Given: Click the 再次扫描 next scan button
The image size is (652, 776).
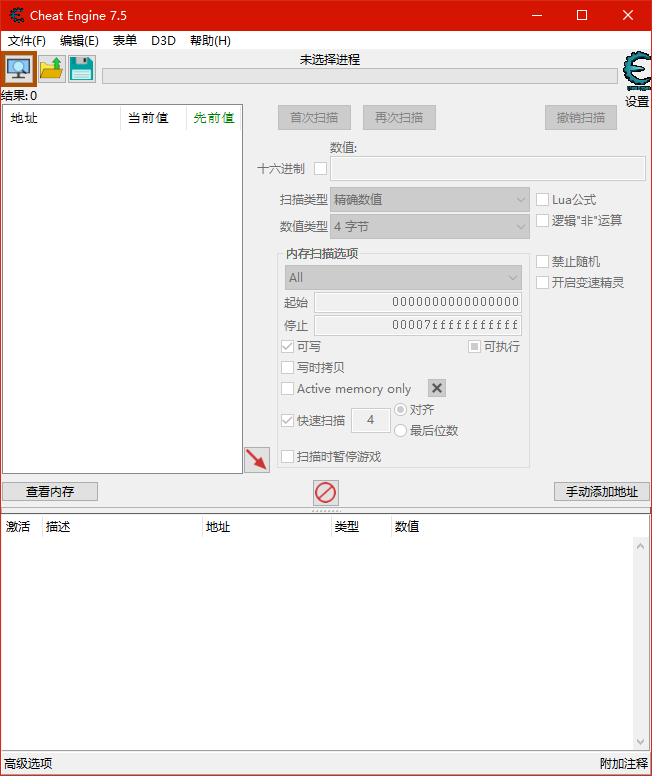Looking at the screenshot, I should (x=400, y=117).
